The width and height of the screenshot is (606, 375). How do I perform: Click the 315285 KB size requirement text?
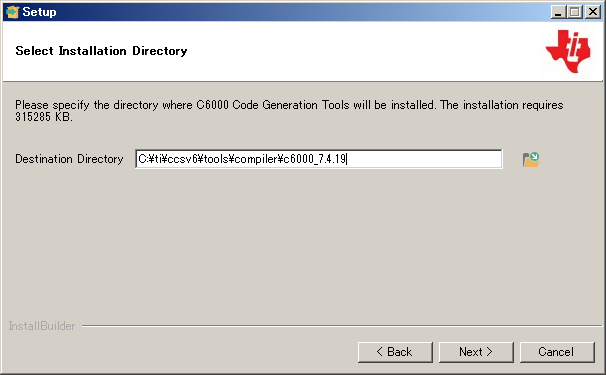(44, 117)
